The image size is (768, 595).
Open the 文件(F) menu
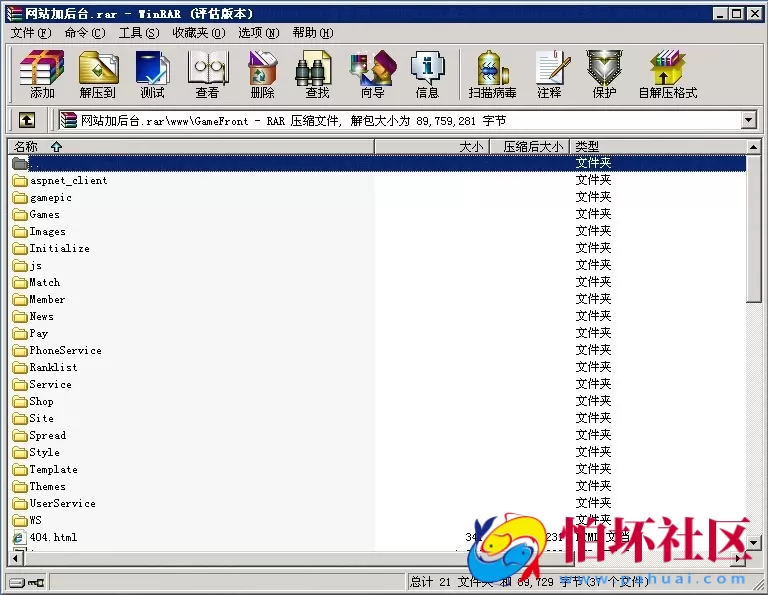pyautogui.click(x=31, y=33)
